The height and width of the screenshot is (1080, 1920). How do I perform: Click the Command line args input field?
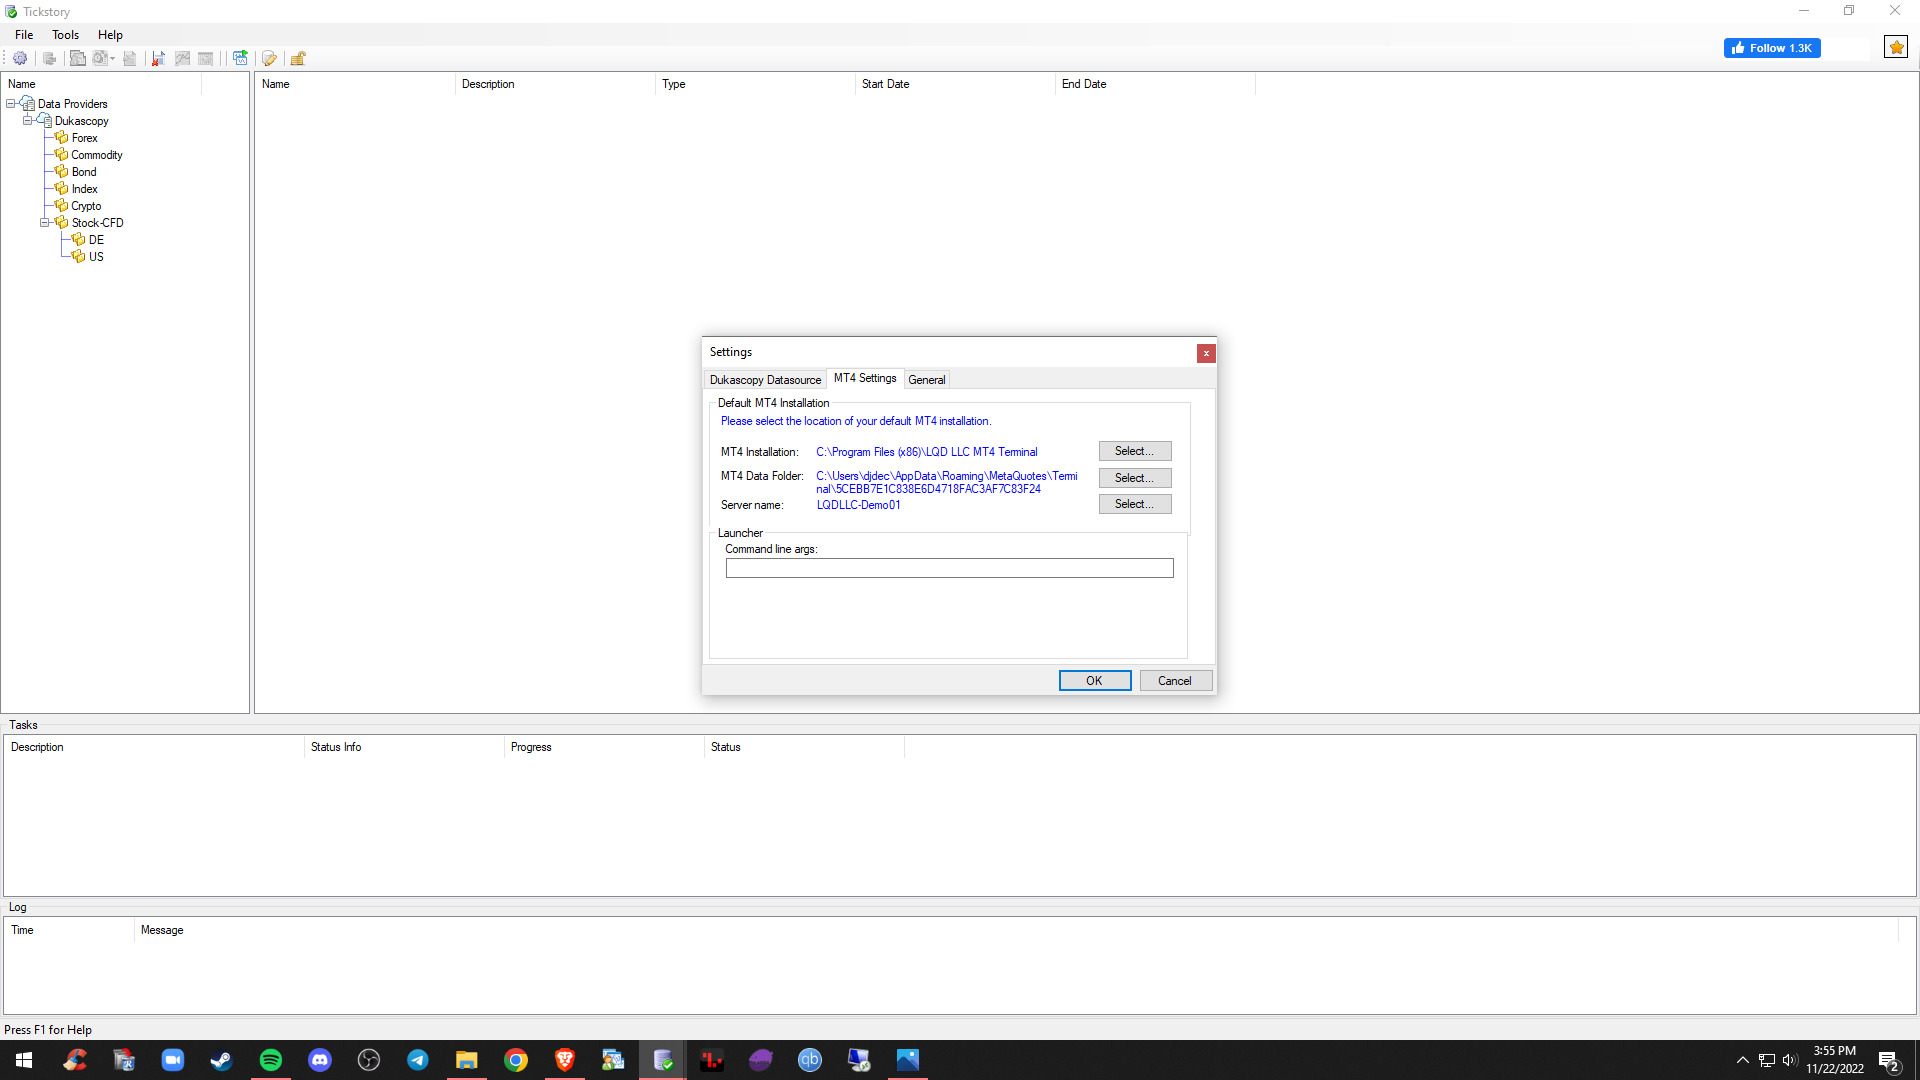click(949, 568)
